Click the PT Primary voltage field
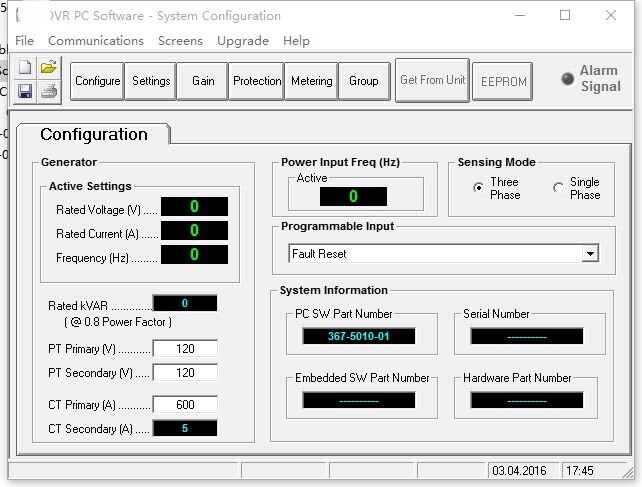Image resolution: width=642 pixels, height=487 pixels. (185, 349)
